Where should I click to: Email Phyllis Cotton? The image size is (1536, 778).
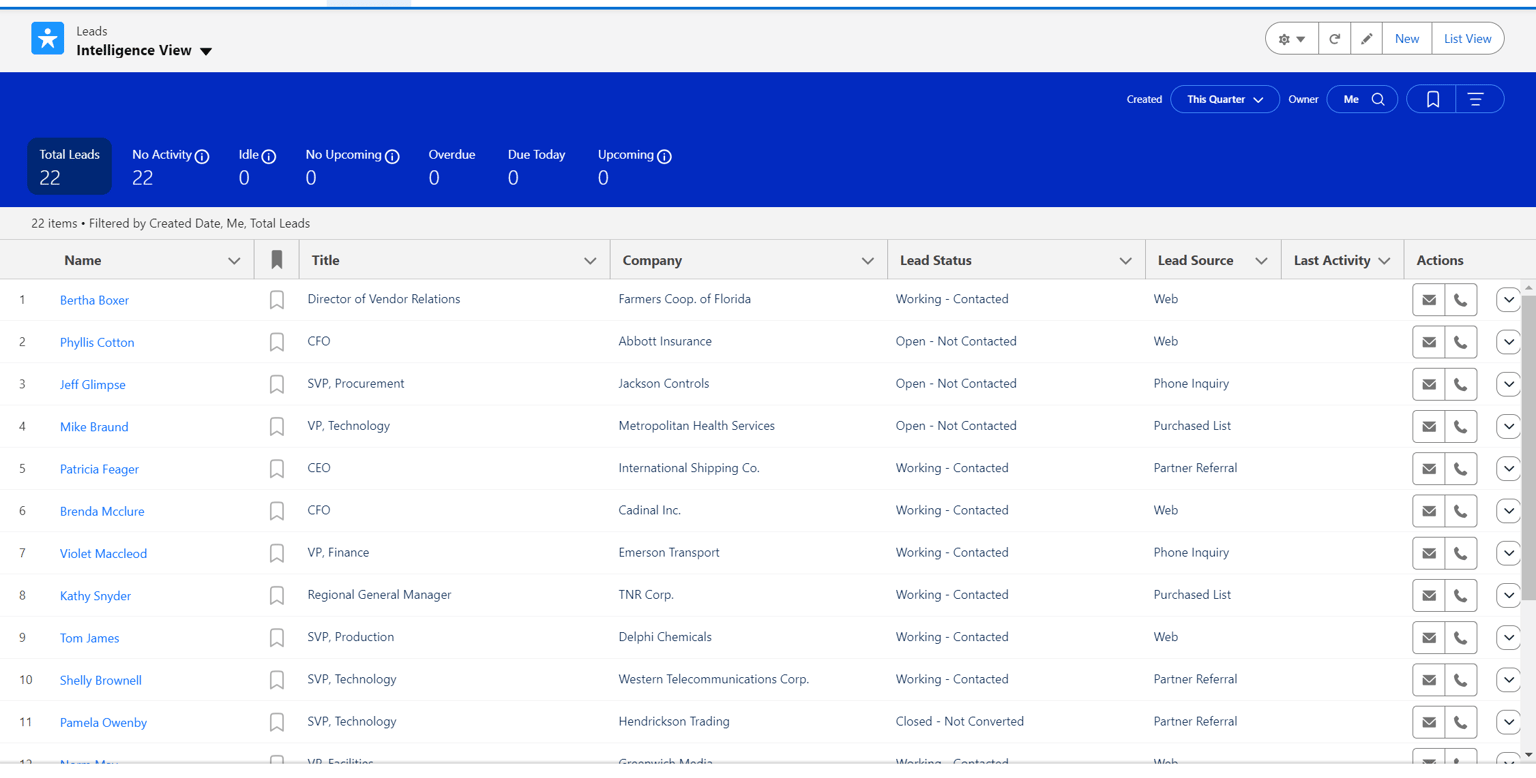pos(1429,342)
